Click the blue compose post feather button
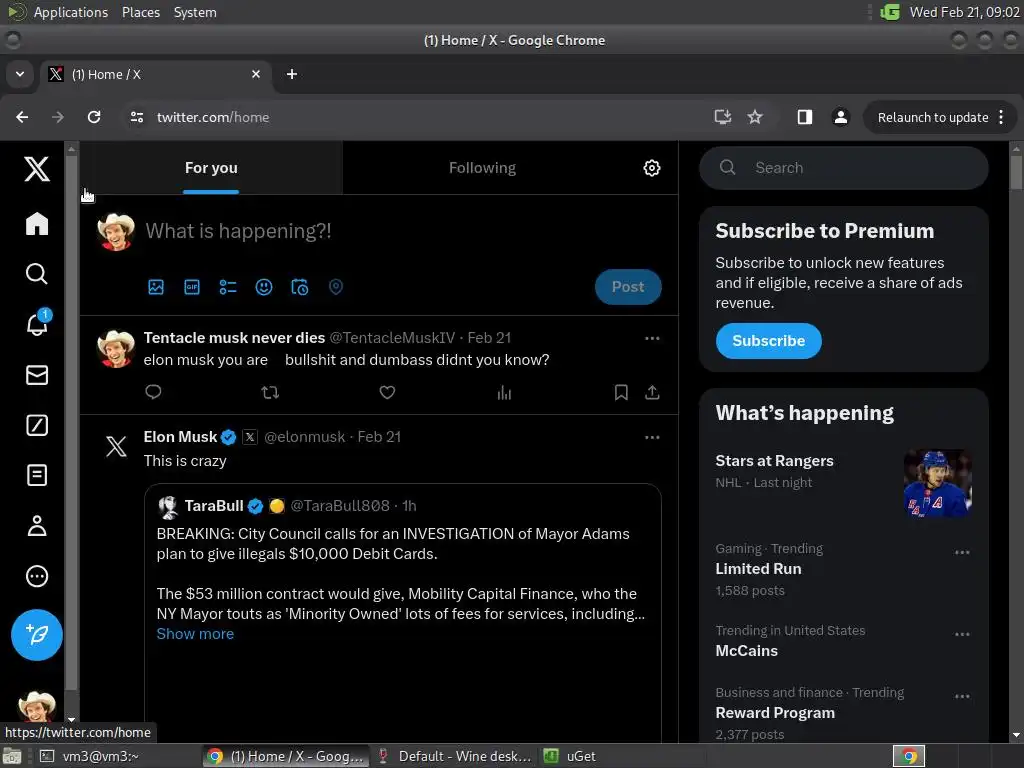Screen dimensions: 1024x768 [x=37, y=634]
